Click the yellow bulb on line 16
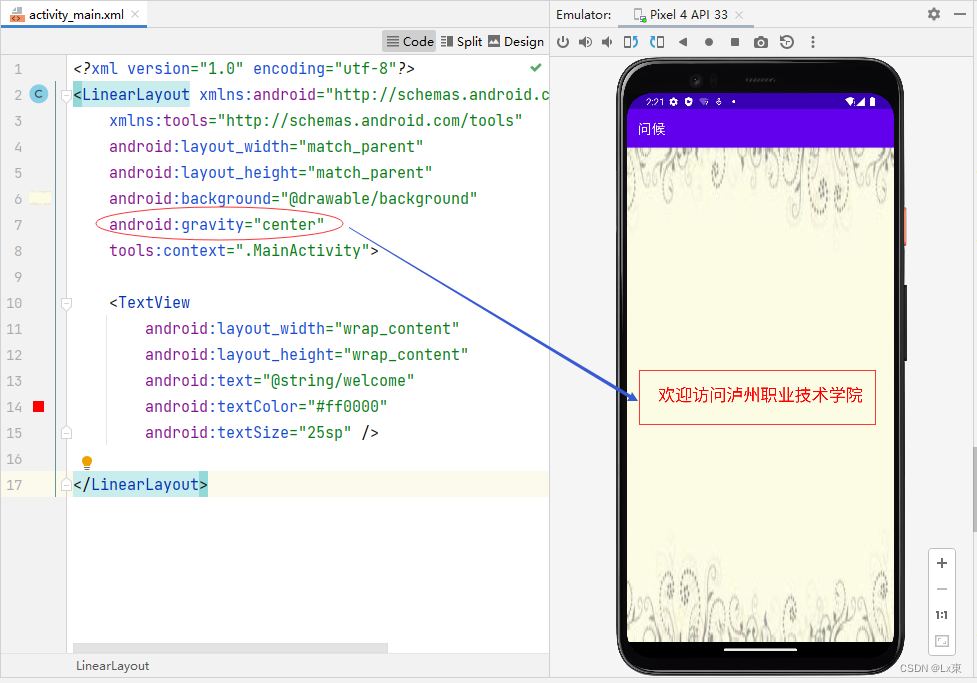The image size is (977, 683). 87,461
